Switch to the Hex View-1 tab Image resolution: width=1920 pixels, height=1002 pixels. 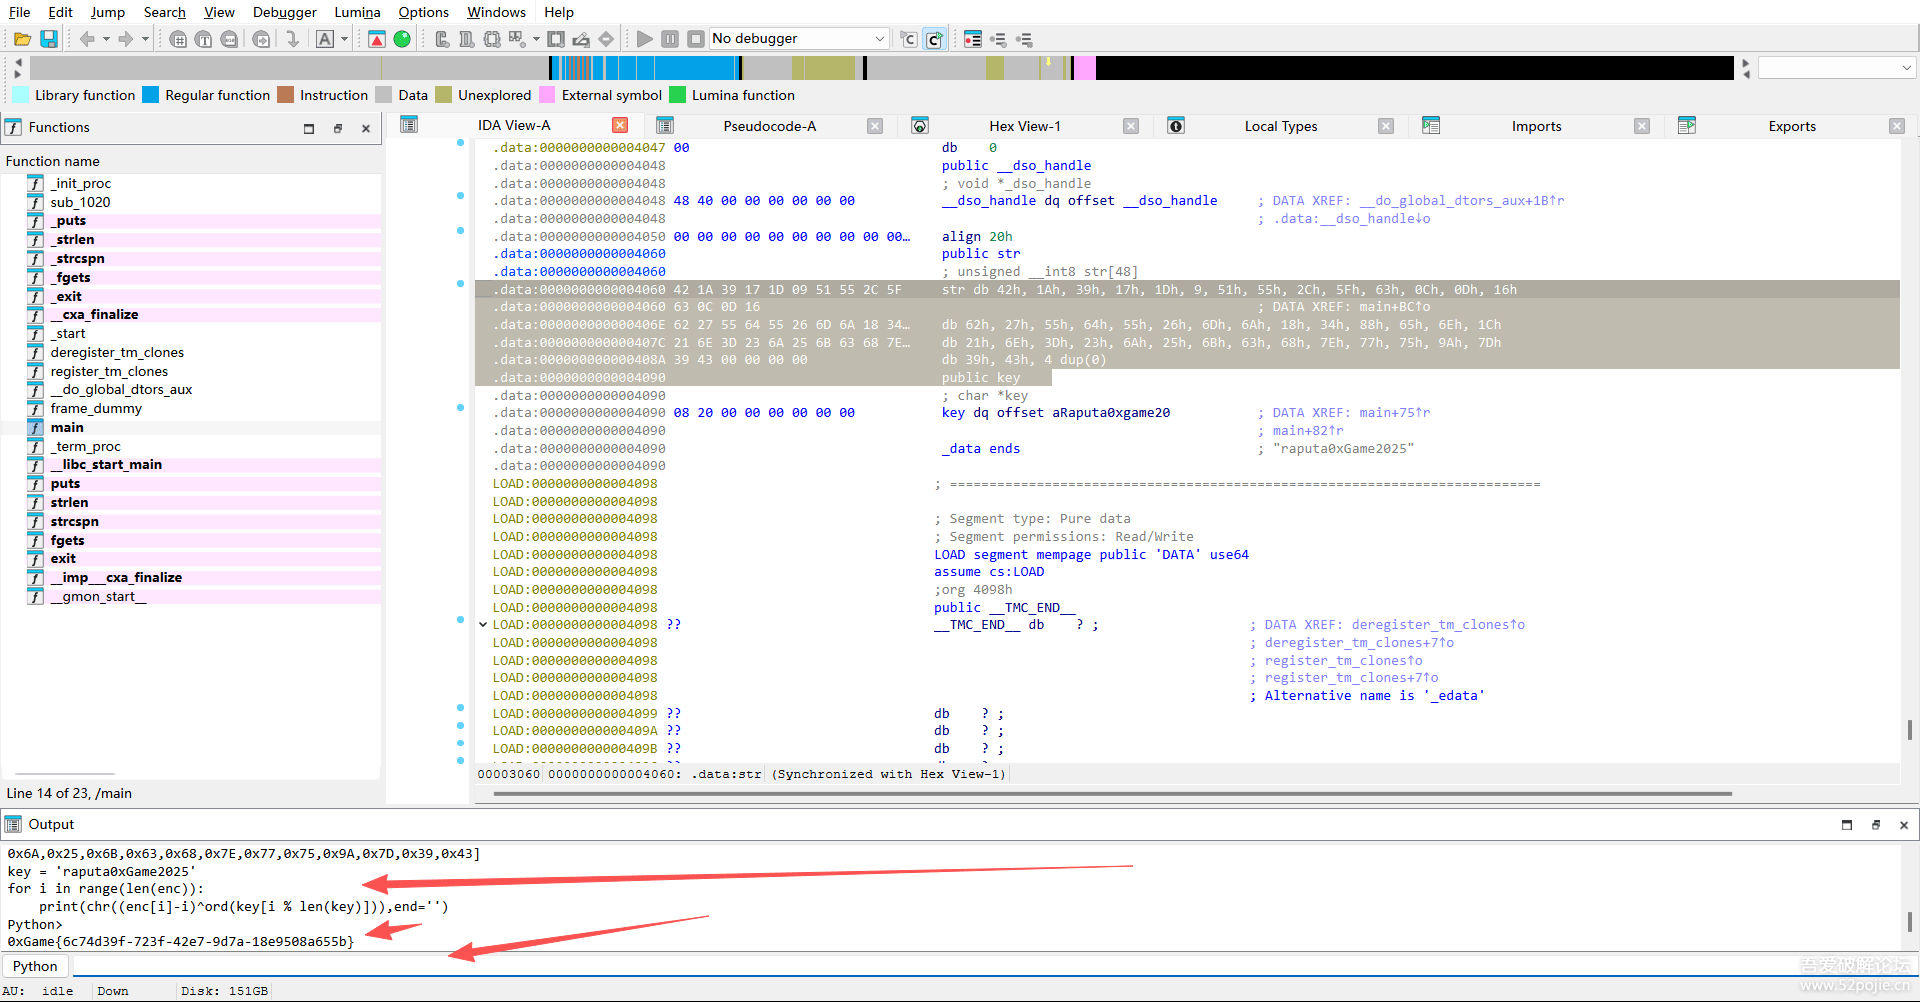pyautogui.click(x=1024, y=126)
